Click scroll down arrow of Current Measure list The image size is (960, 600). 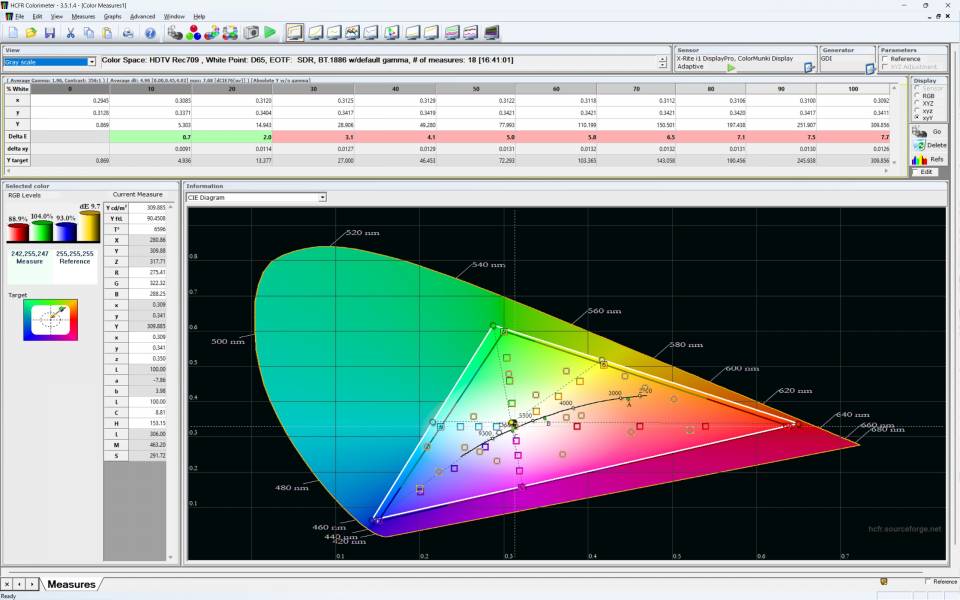pos(170,557)
